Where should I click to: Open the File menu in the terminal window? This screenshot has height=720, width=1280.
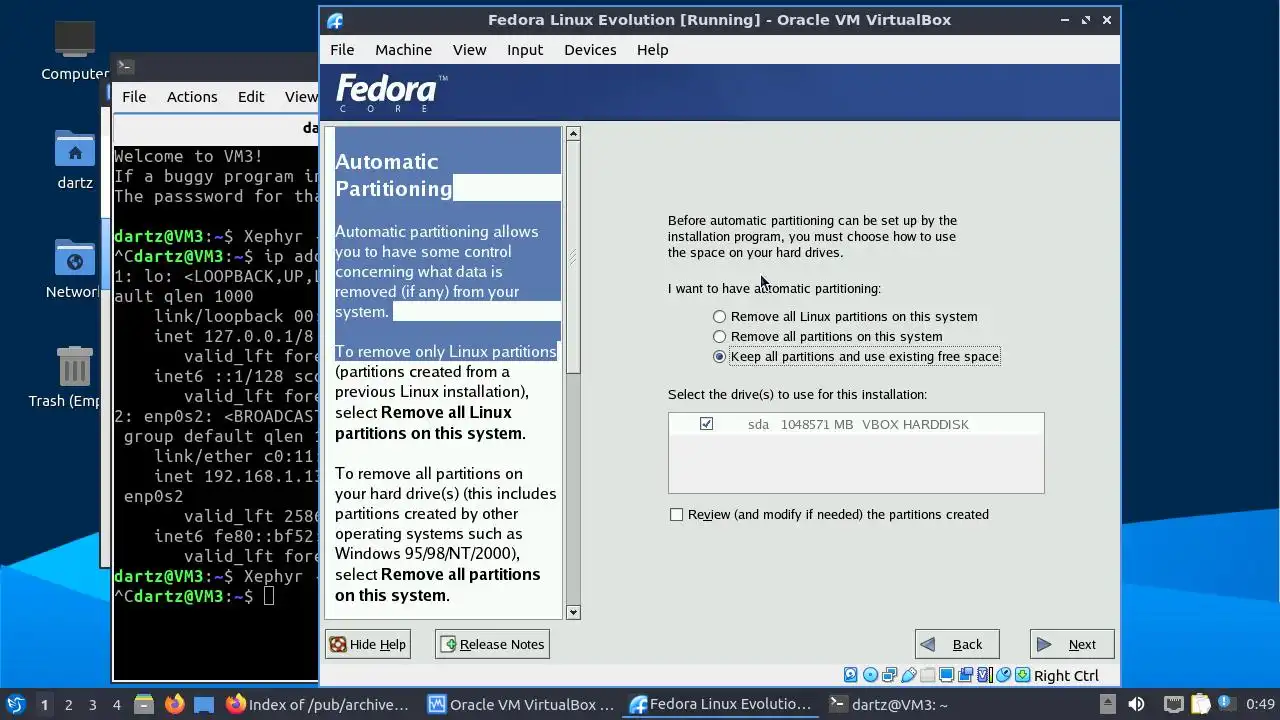click(134, 96)
